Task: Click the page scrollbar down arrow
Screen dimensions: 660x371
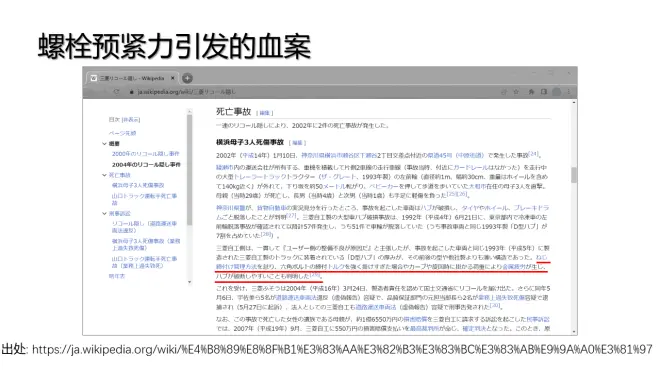Action: (x=574, y=332)
